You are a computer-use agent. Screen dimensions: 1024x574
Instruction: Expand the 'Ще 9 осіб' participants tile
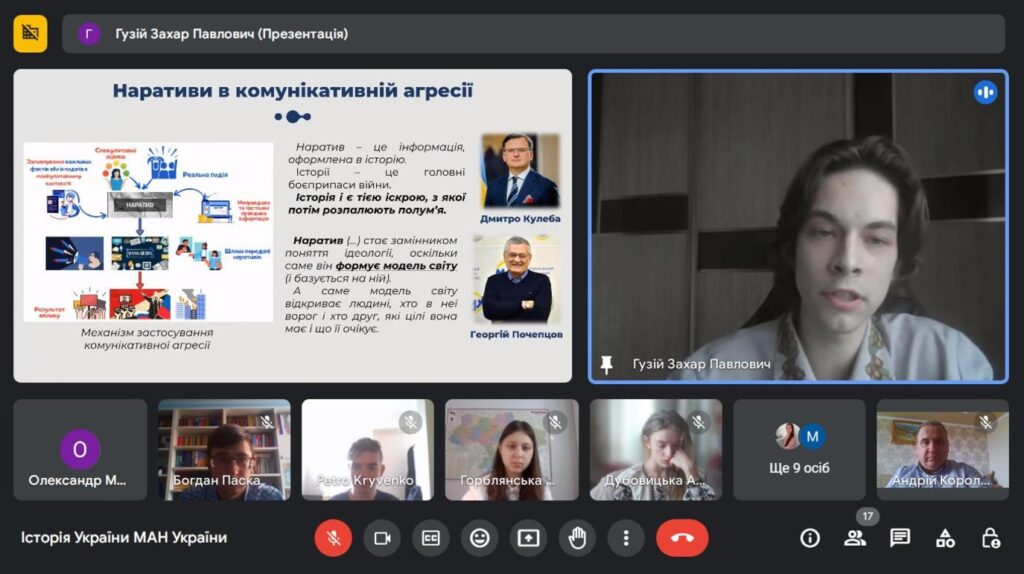point(799,449)
